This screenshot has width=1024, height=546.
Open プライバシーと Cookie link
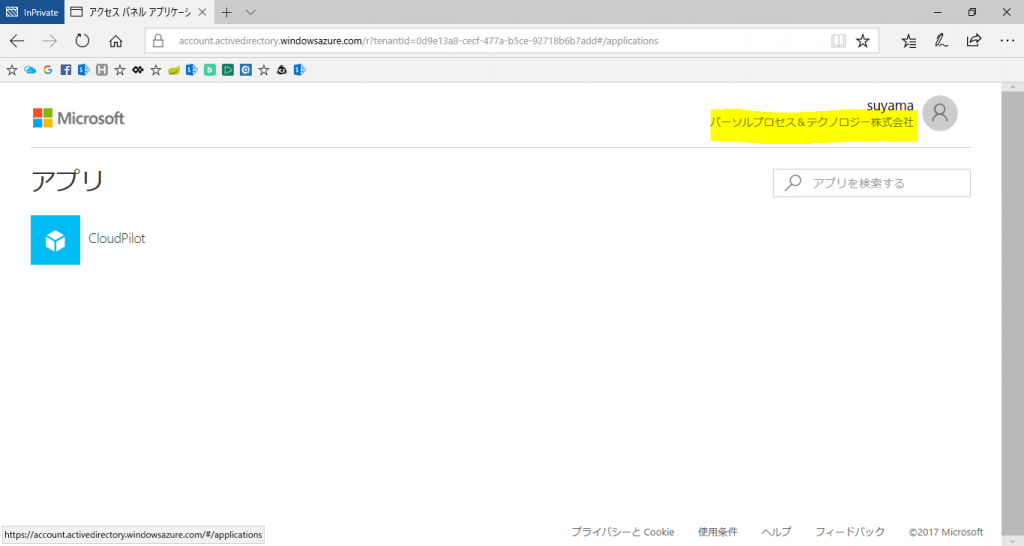pos(622,532)
